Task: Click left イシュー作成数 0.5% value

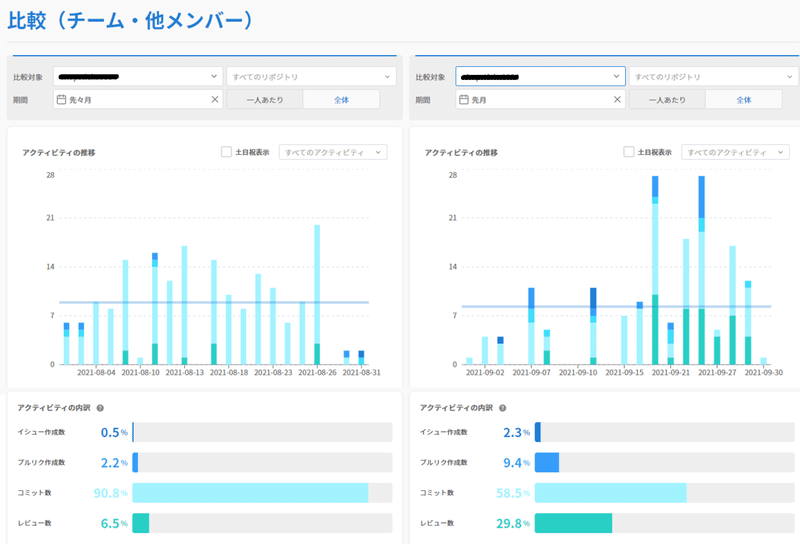Action: click(x=114, y=433)
